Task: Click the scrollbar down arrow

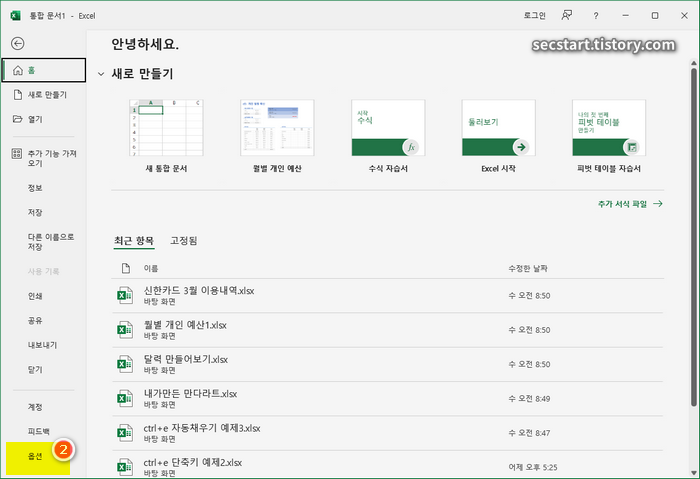Action: point(694,472)
